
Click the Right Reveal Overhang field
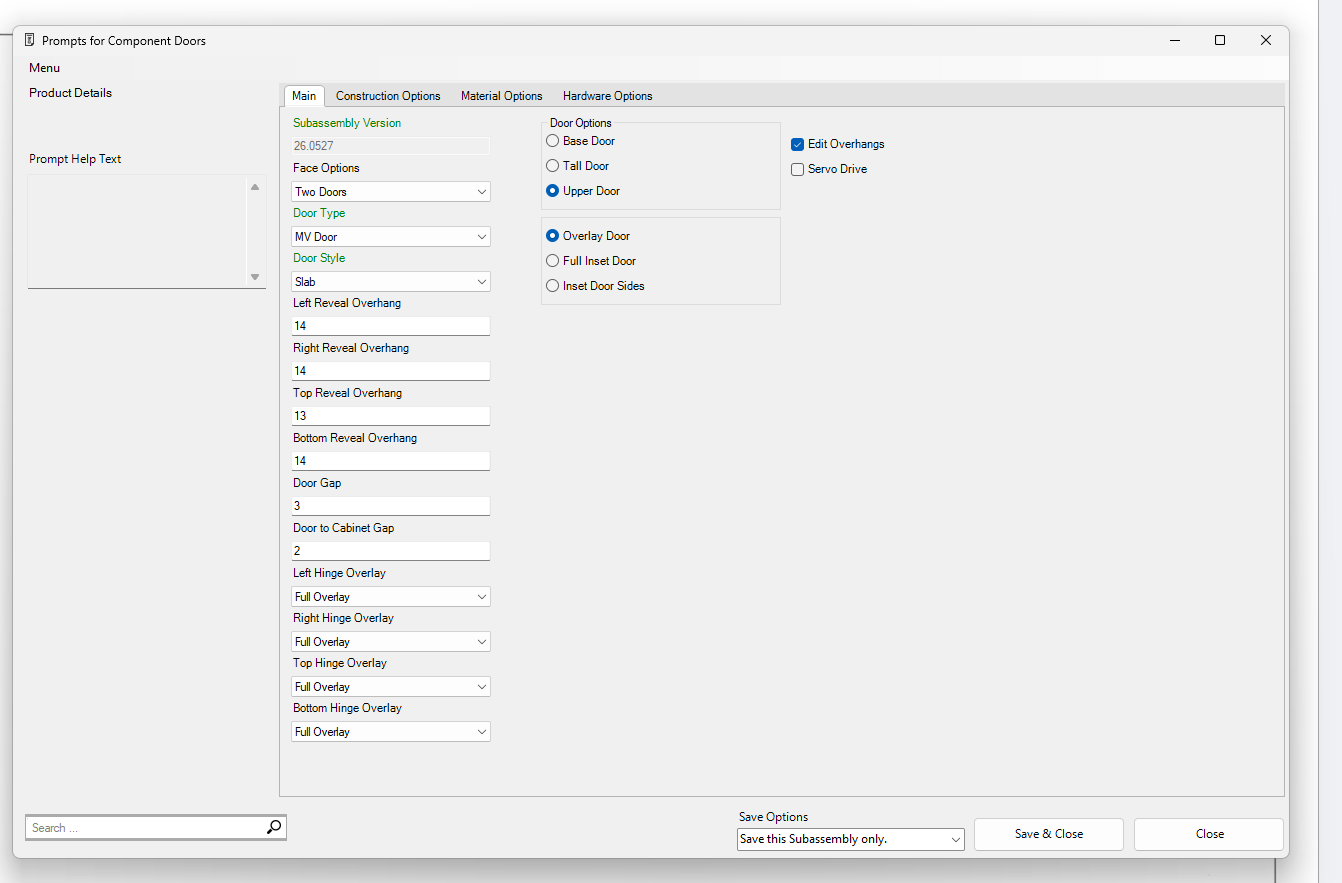click(391, 371)
